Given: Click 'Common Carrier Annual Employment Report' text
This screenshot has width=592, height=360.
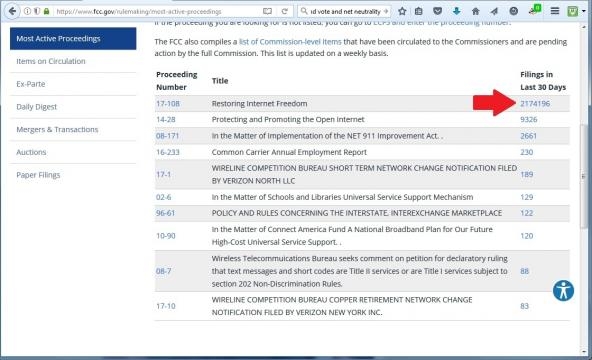Looking at the screenshot, I should click(289, 152).
